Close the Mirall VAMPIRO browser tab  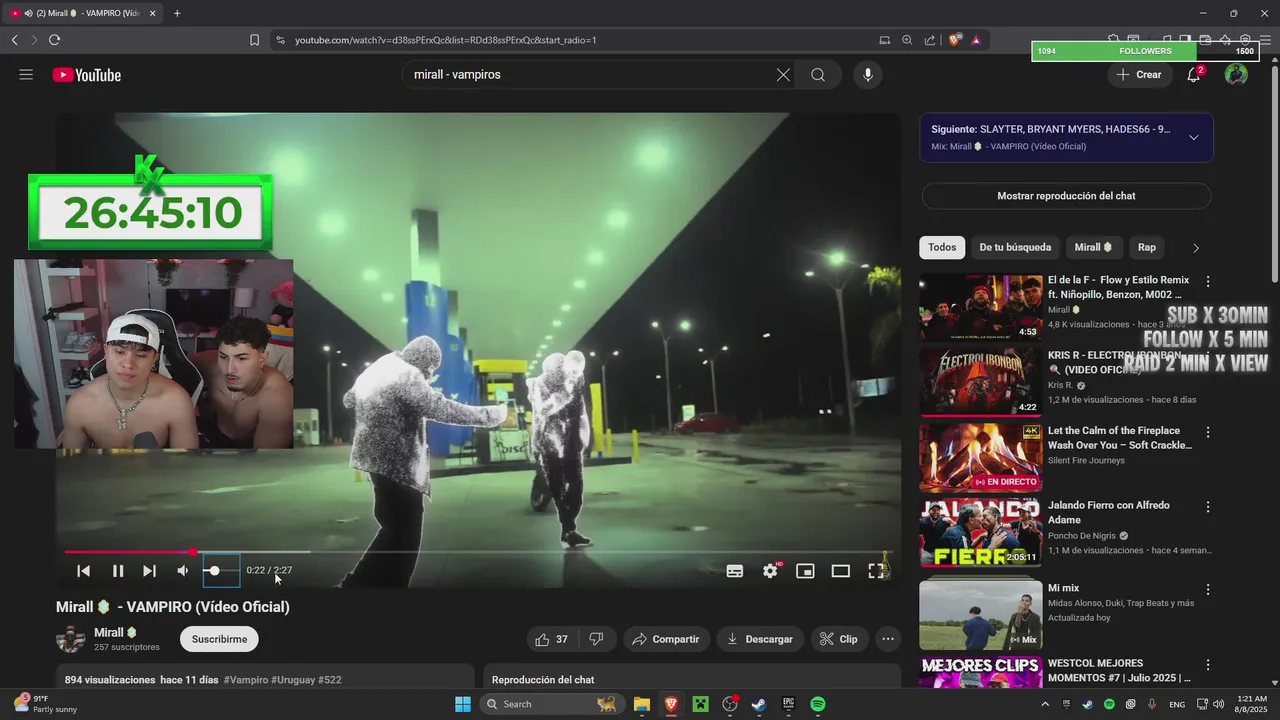click(x=153, y=13)
